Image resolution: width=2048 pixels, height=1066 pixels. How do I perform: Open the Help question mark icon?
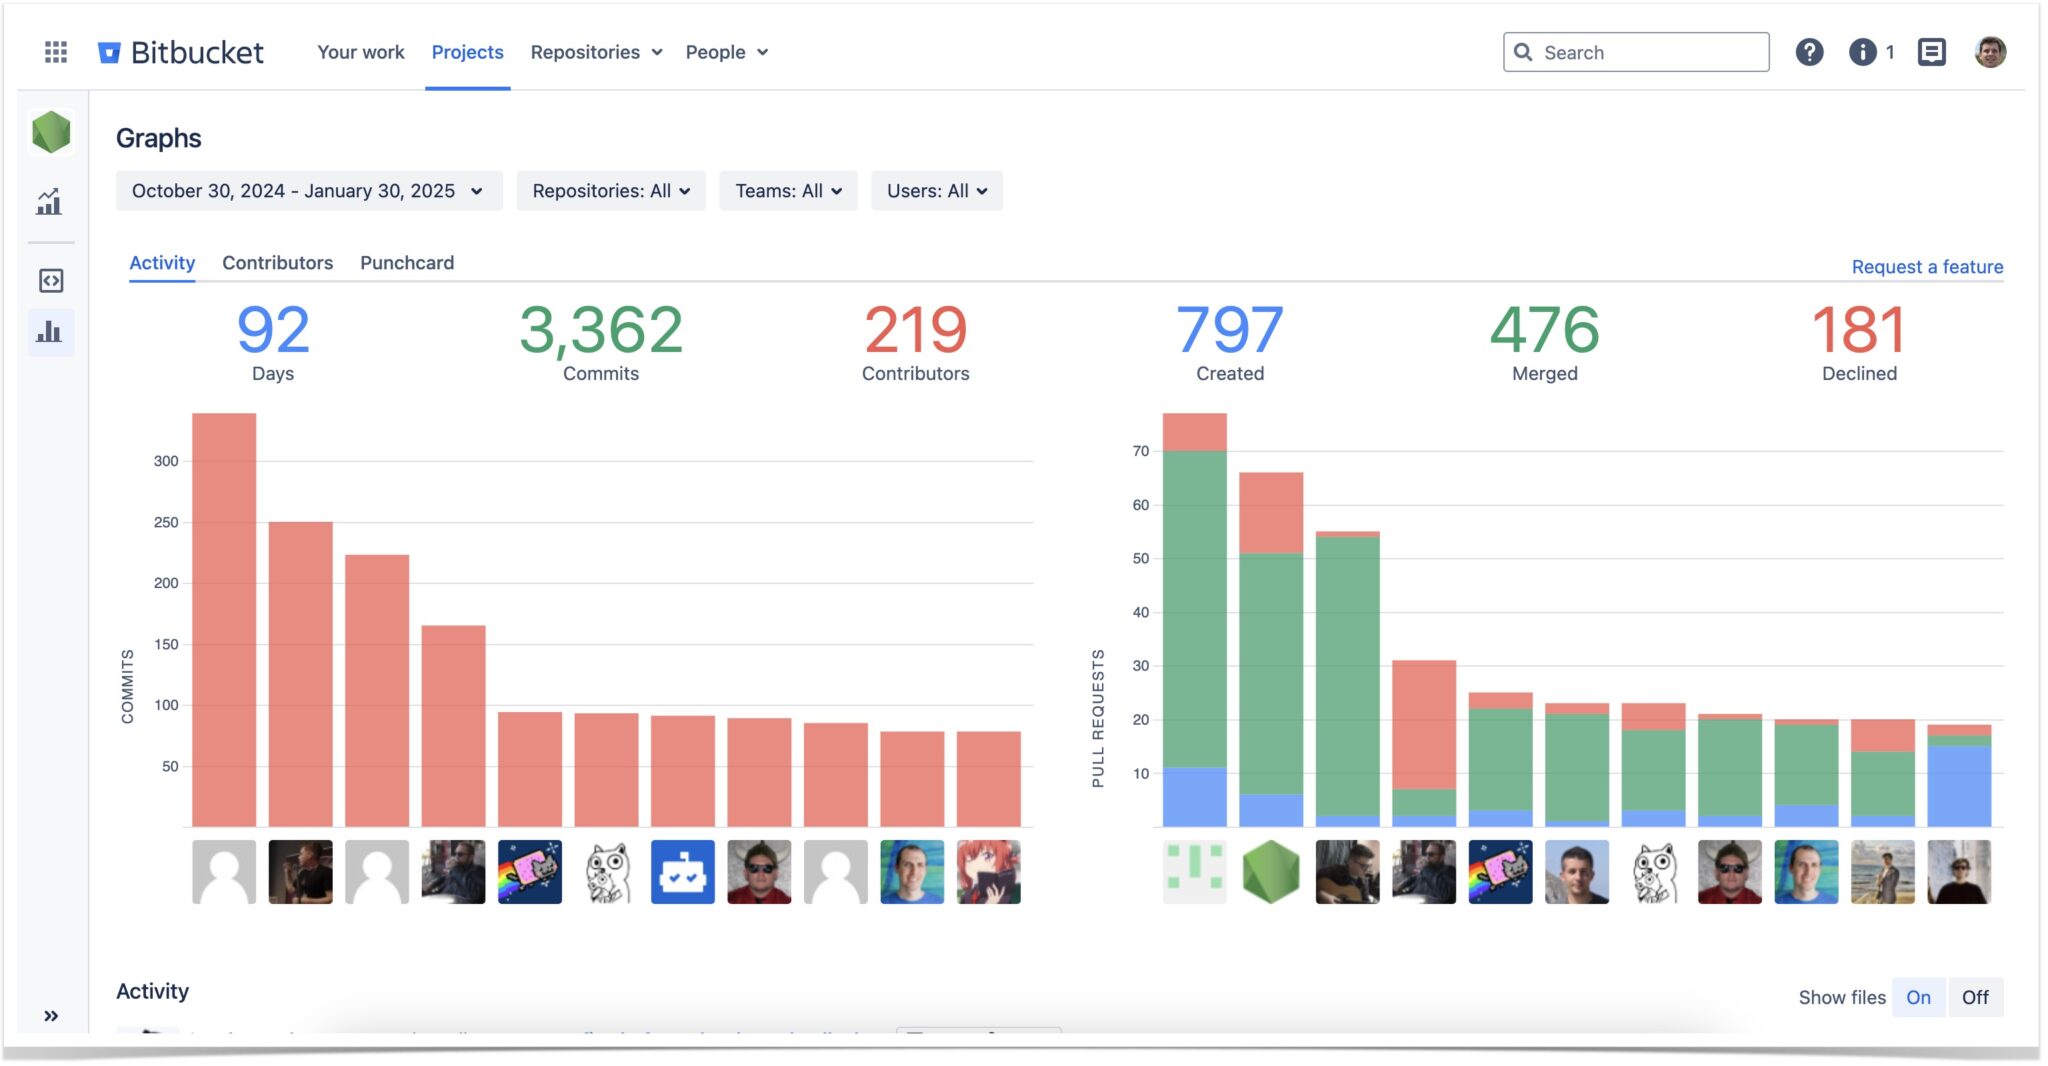tap(1810, 52)
